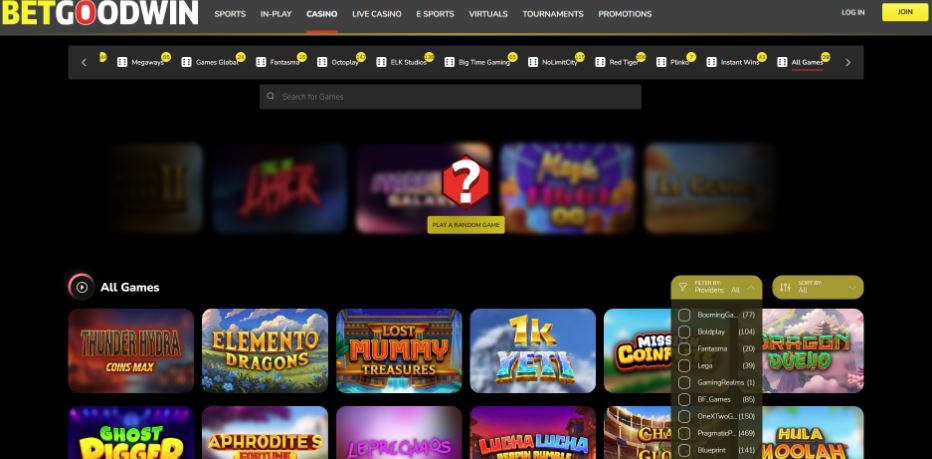
Task: Open the Thunder Hydra Coins Max game
Action: pos(131,351)
